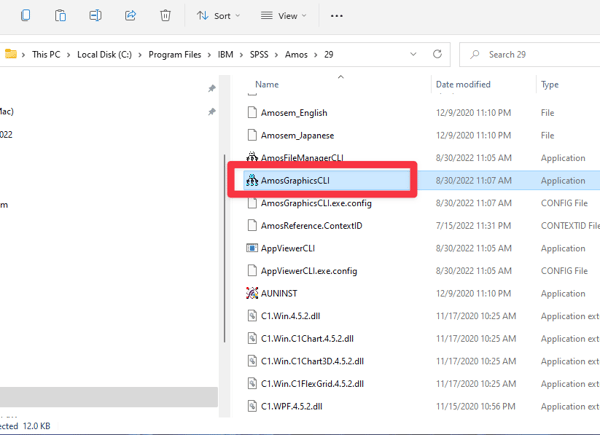
Task: Click the 11/15/2020 10:56 PM date cell
Action: point(476,406)
